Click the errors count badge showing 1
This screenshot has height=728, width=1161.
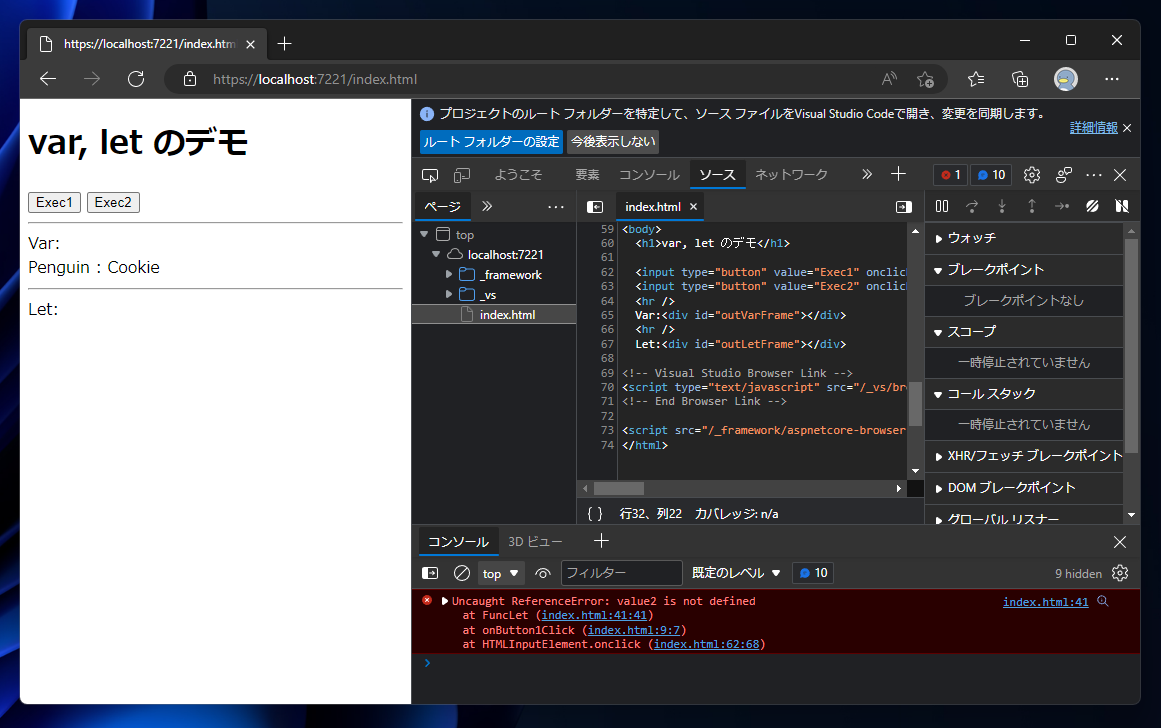click(x=950, y=175)
